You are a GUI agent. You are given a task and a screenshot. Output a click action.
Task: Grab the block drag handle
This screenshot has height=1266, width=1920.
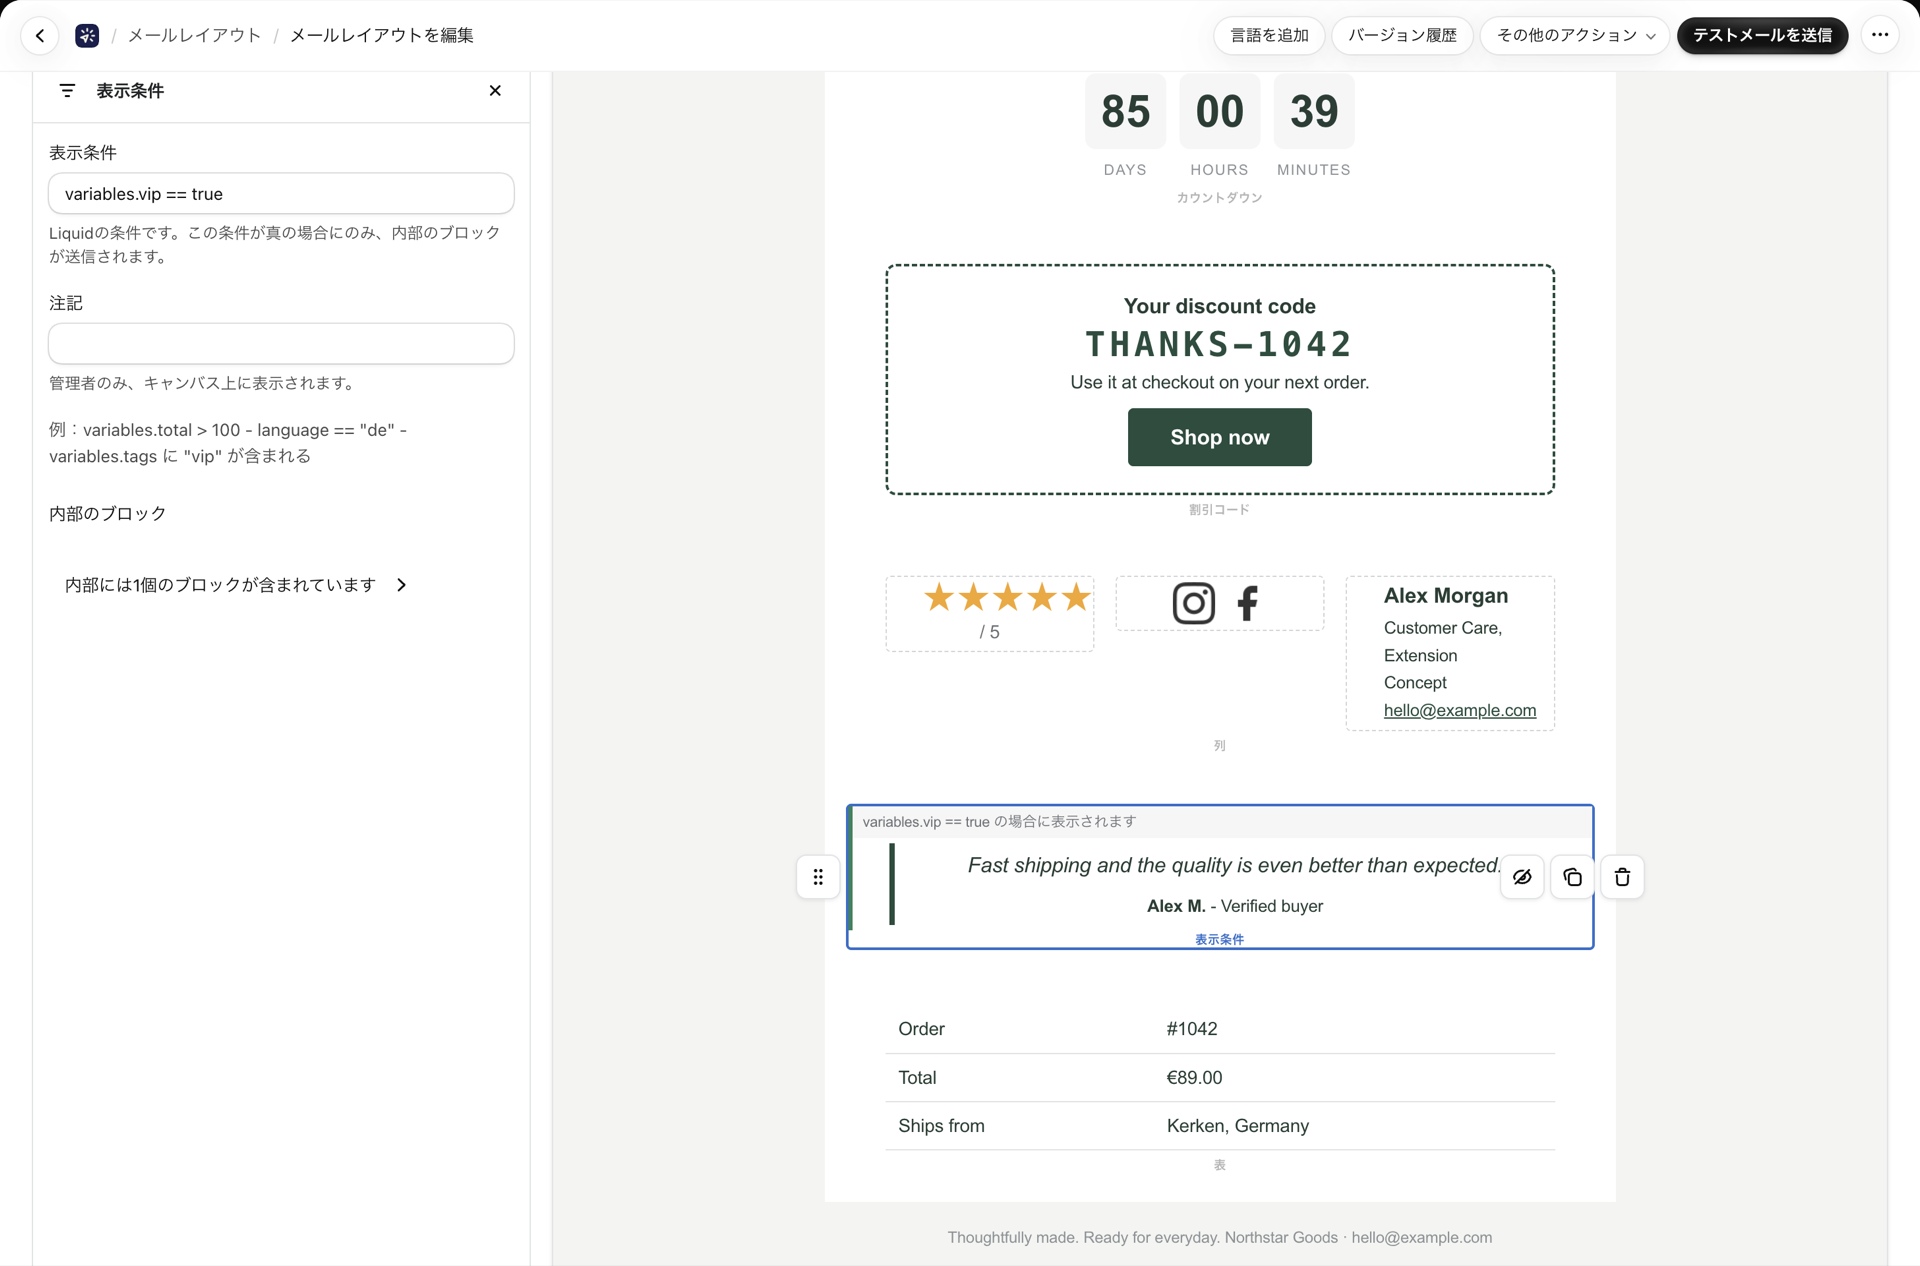818,877
